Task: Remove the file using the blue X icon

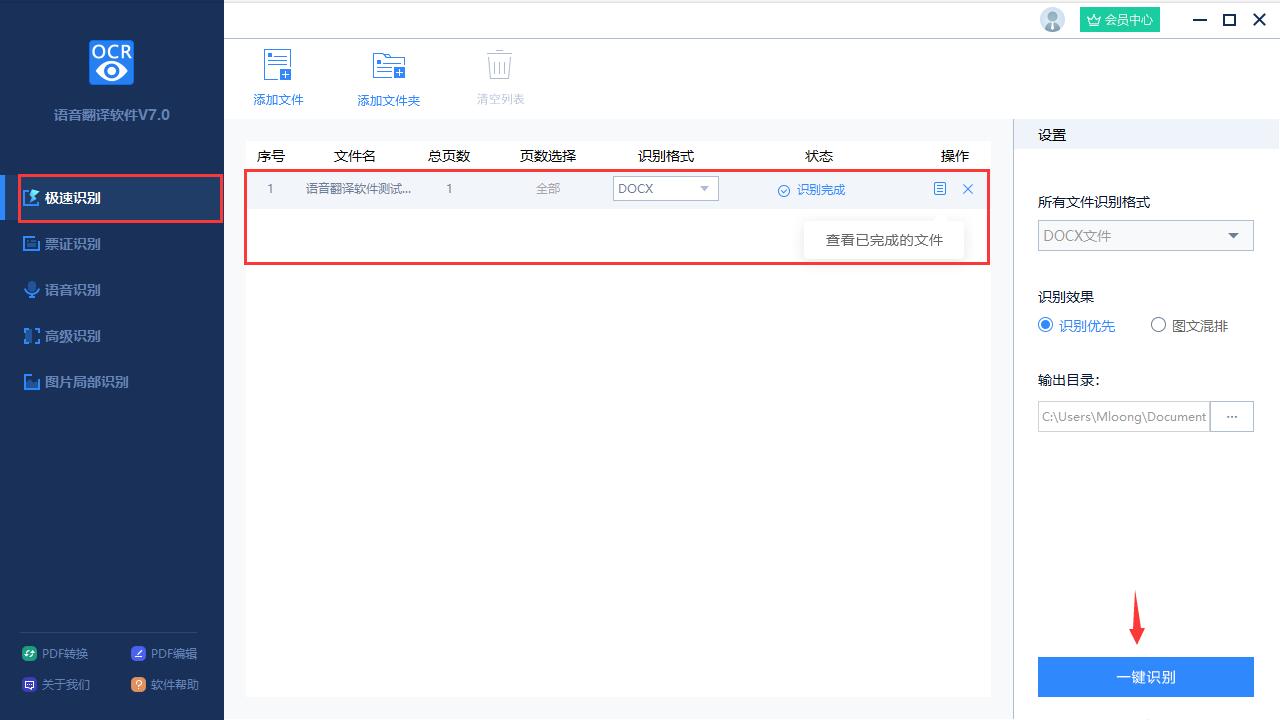Action: [967, 188]
